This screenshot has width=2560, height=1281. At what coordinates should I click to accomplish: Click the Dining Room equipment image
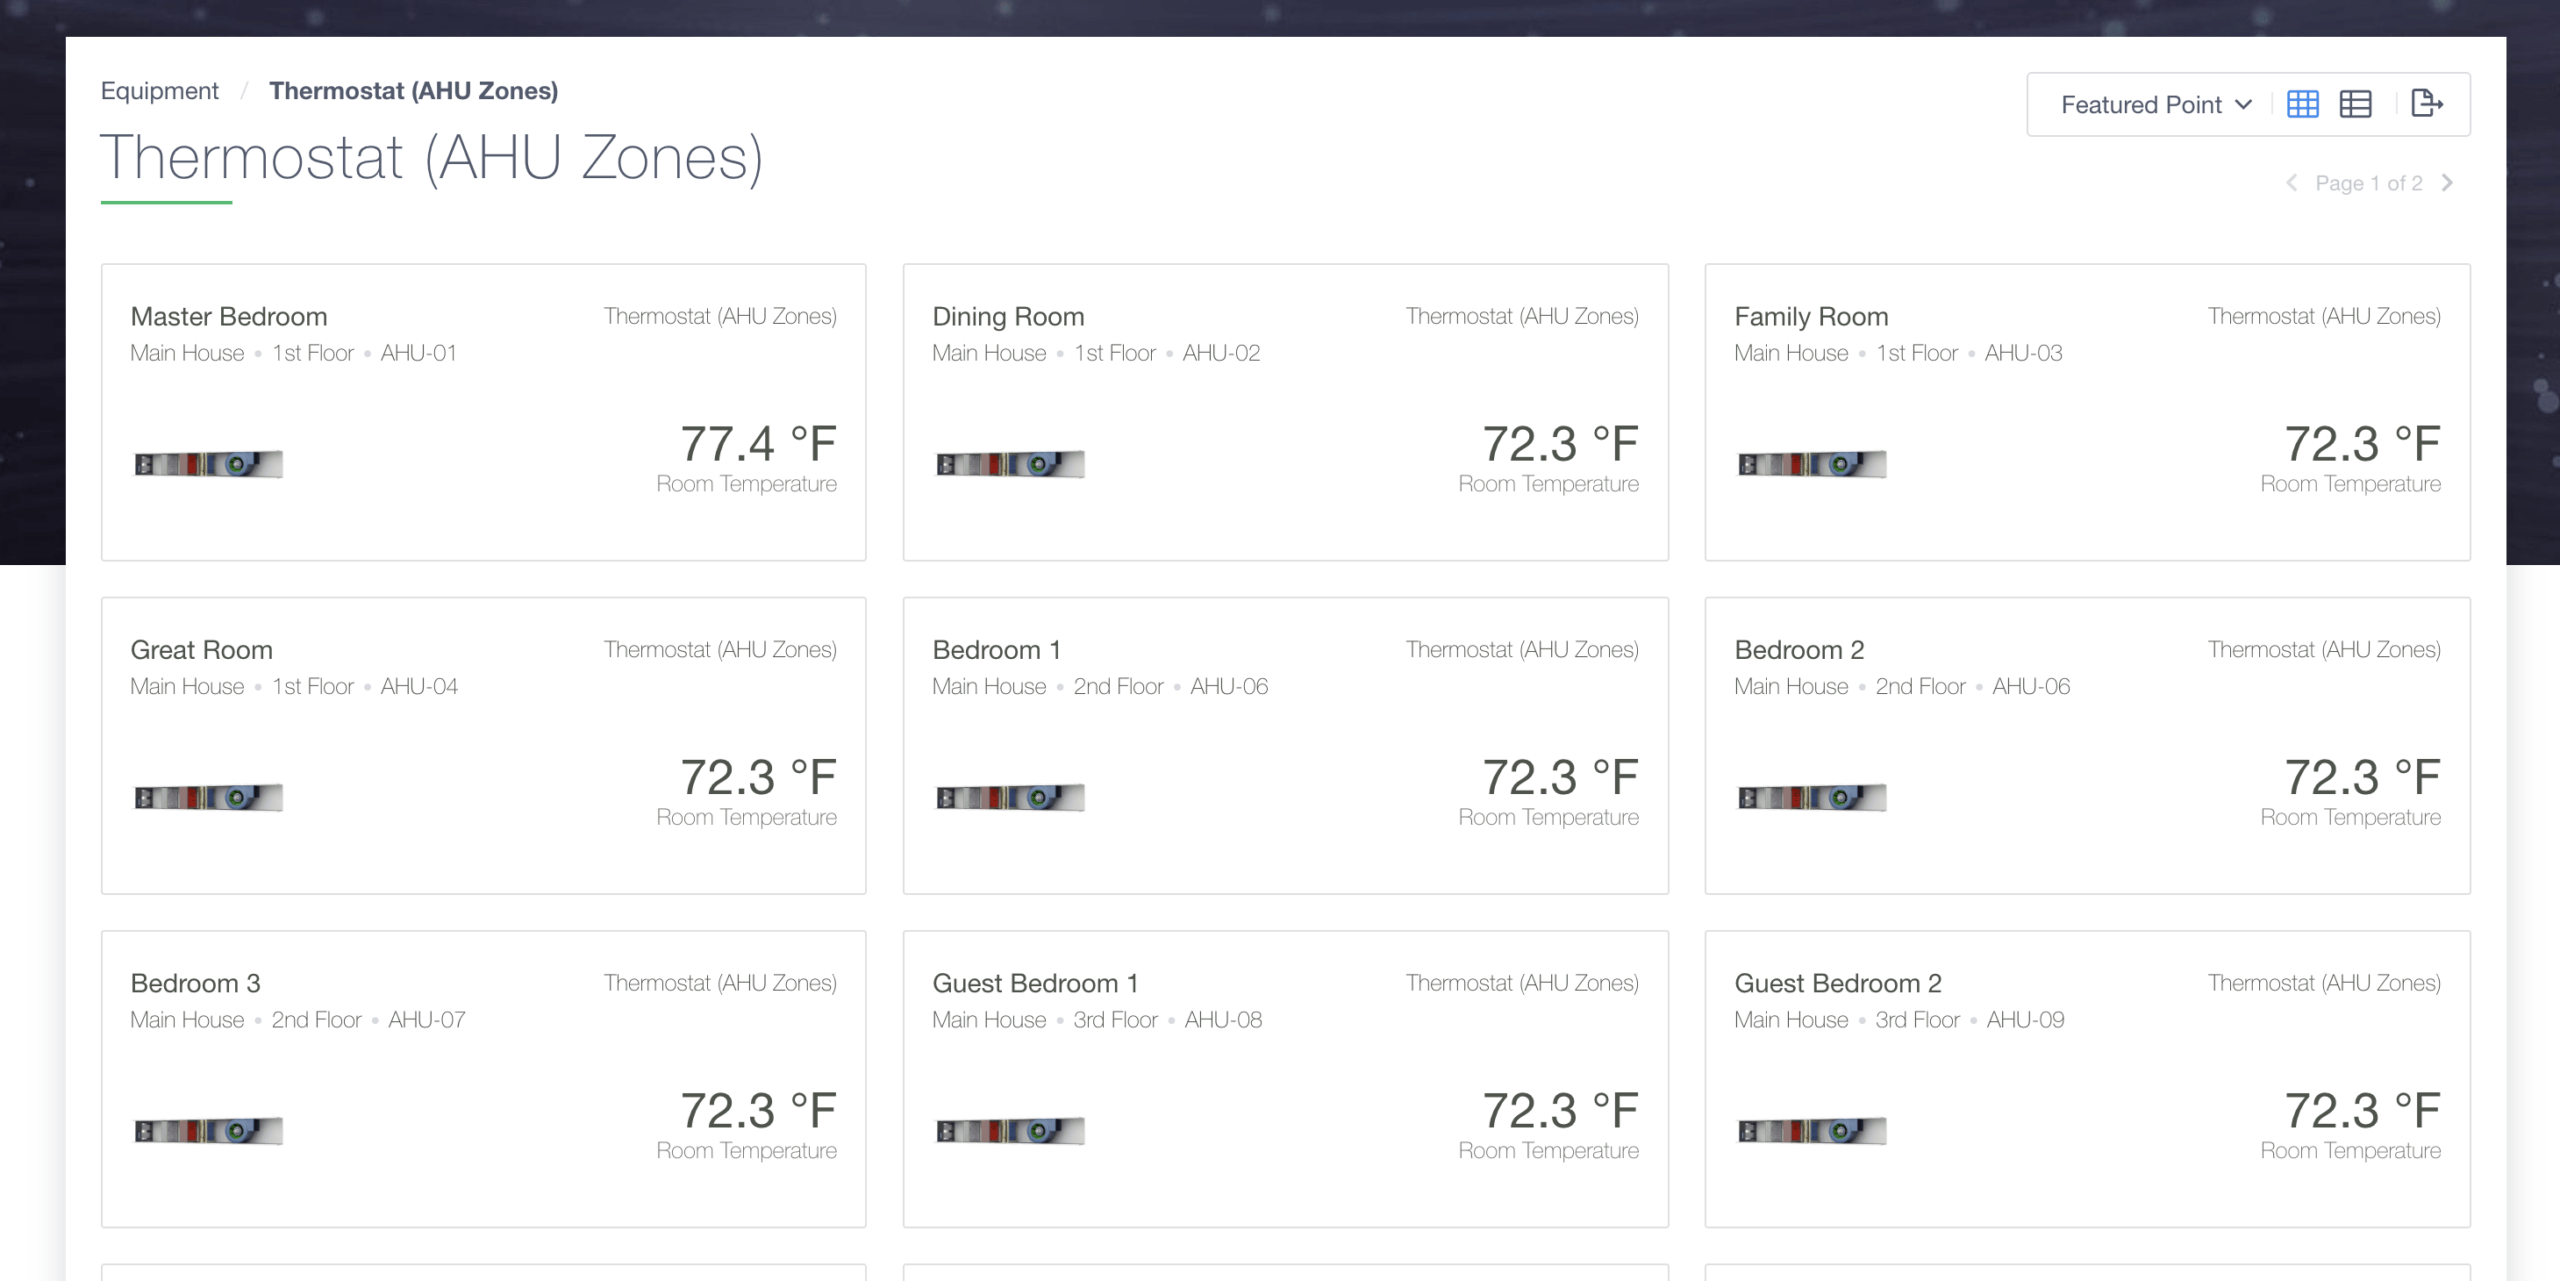coord(1010,464)
